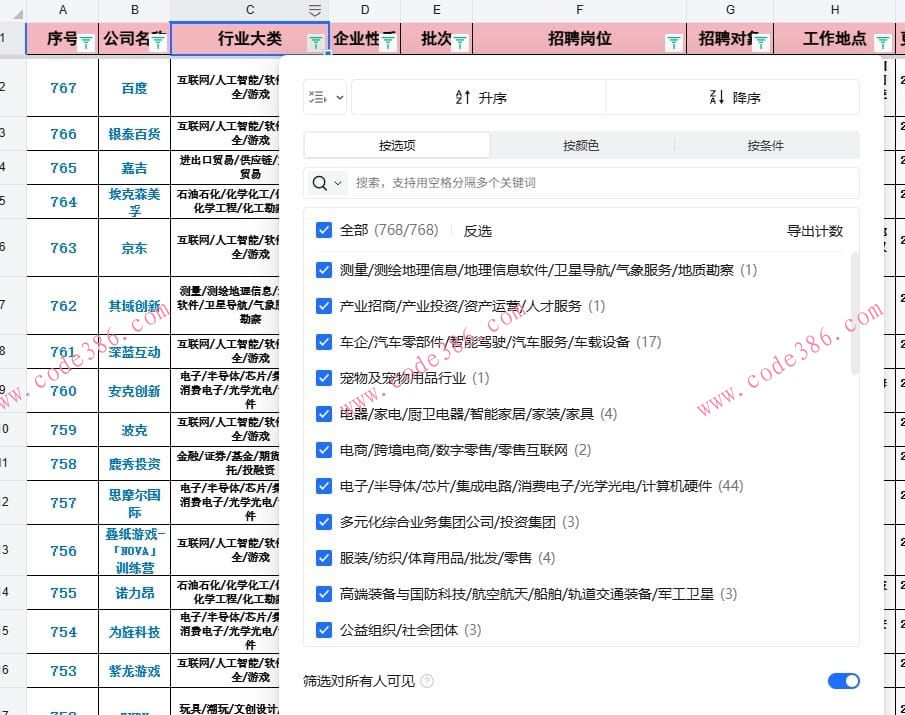Image resolution: width=905 pixels, height=715 pixels.
Task: Uncheck the 电子/半导体/芯片 category checkbox
Action: (x=324, y=486)
